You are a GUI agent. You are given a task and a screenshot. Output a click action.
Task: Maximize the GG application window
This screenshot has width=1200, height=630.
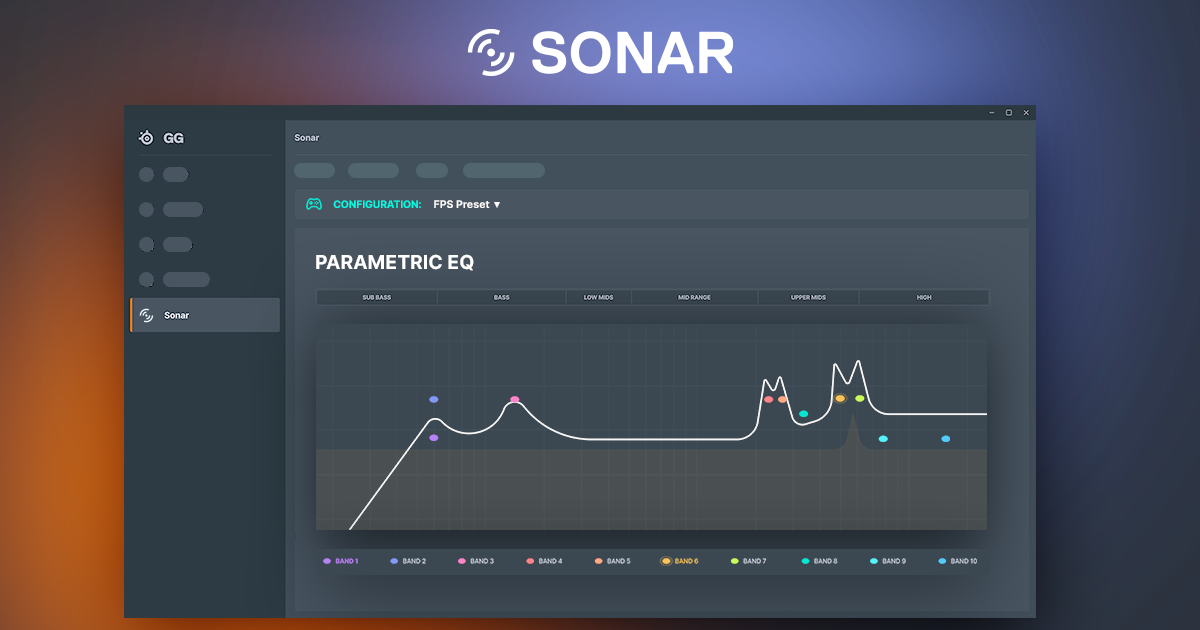(1008, 113)
